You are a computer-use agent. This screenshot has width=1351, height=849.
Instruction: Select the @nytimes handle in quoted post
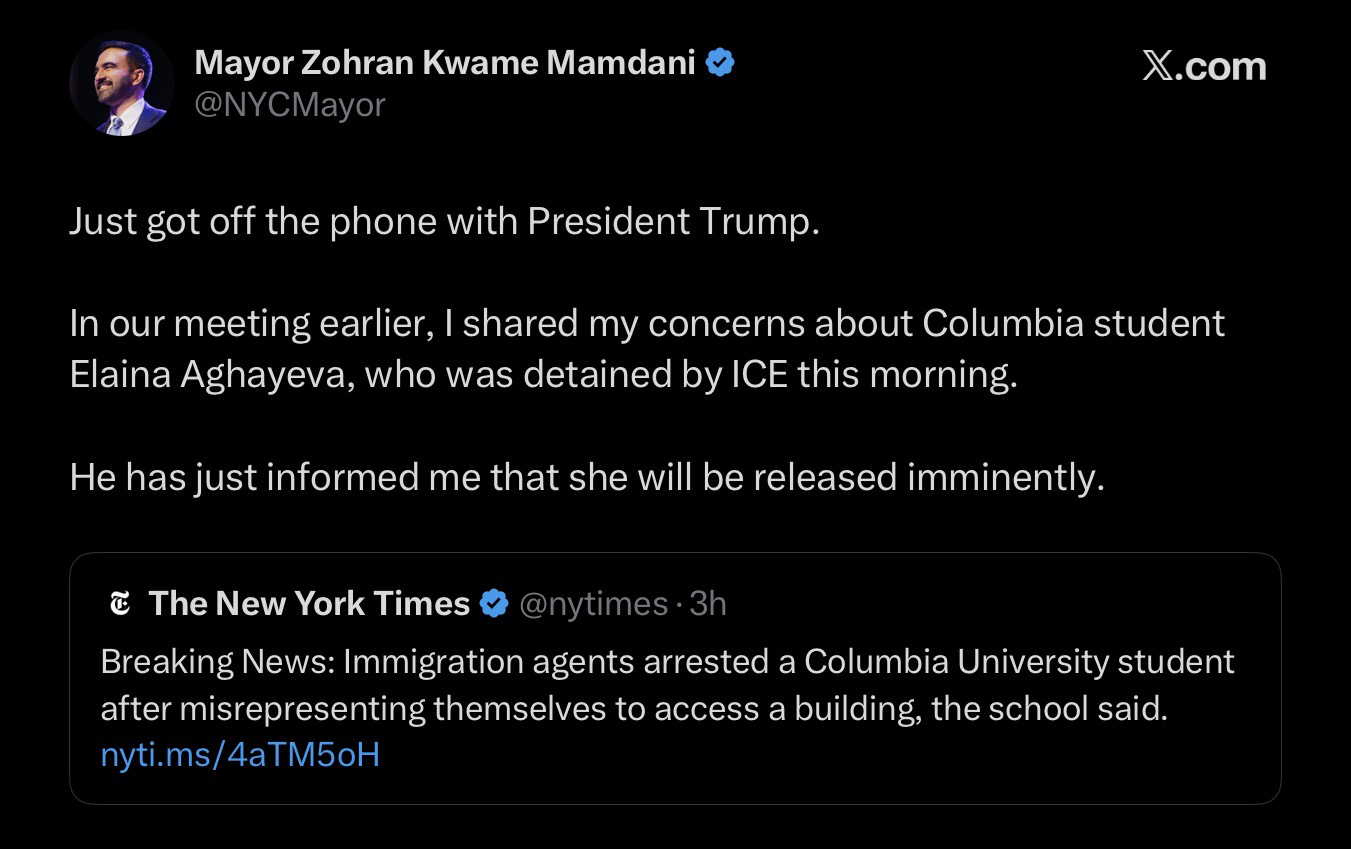pos(593,603)
